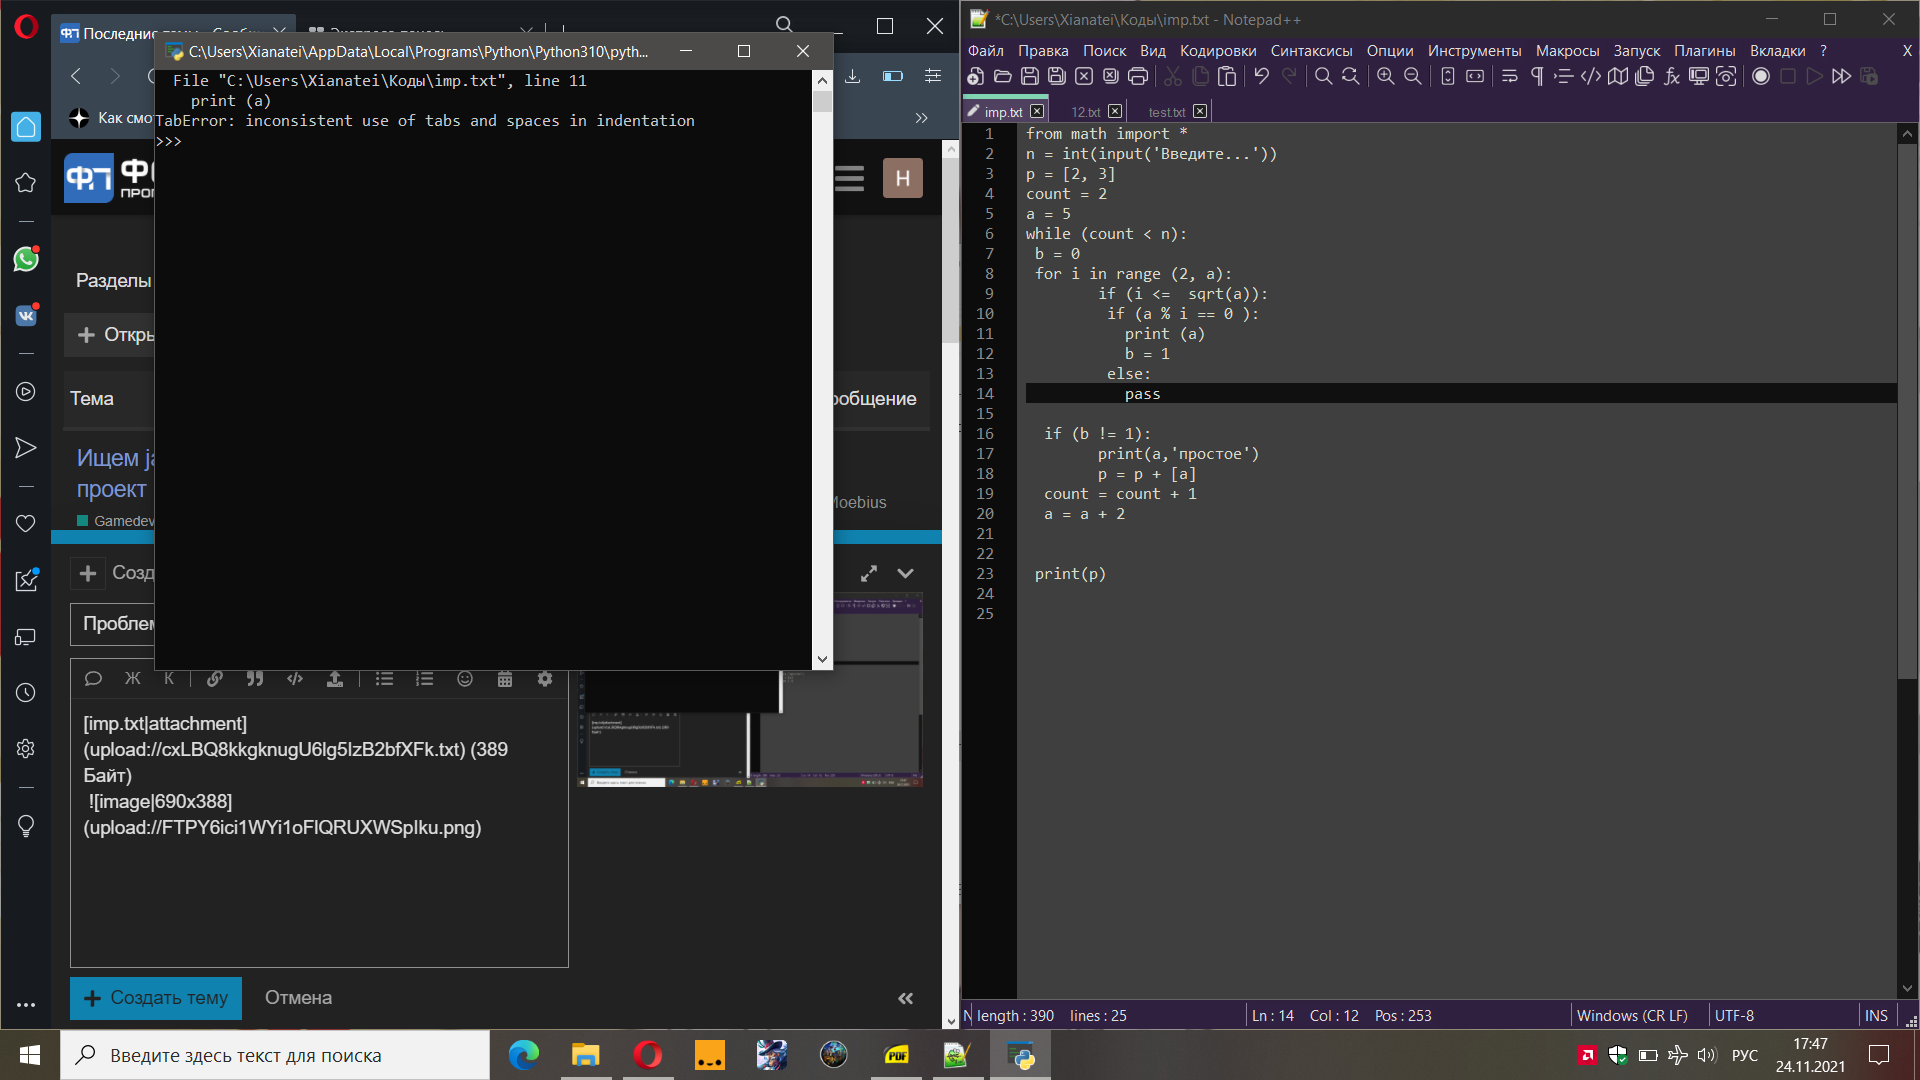This screenshot has width=1920, height=1080.
Task: Open VK in Opera sidebar
Action: pyautogui.click(x=26, y=315)
